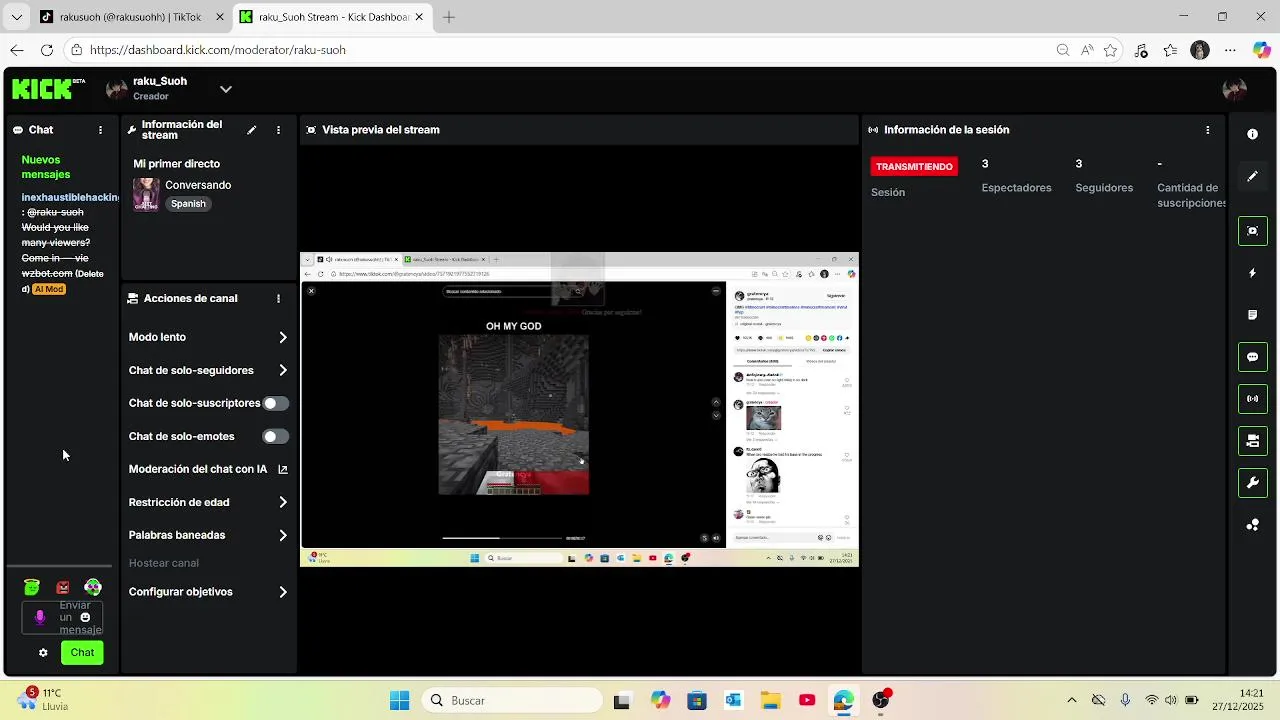Click the three-dots cluster icon in right sidebar
The image size is (1280, 720).
click(x=1253, y=525)
